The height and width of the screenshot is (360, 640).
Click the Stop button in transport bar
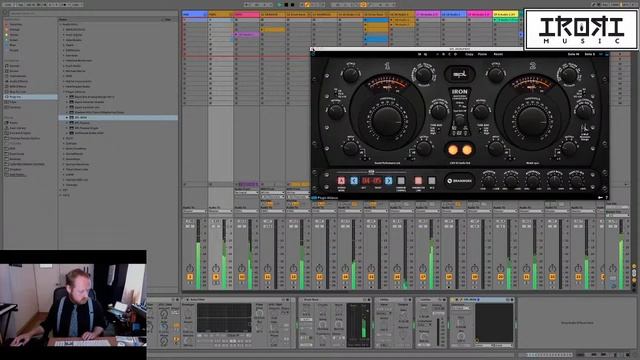(x=286, y=4)
